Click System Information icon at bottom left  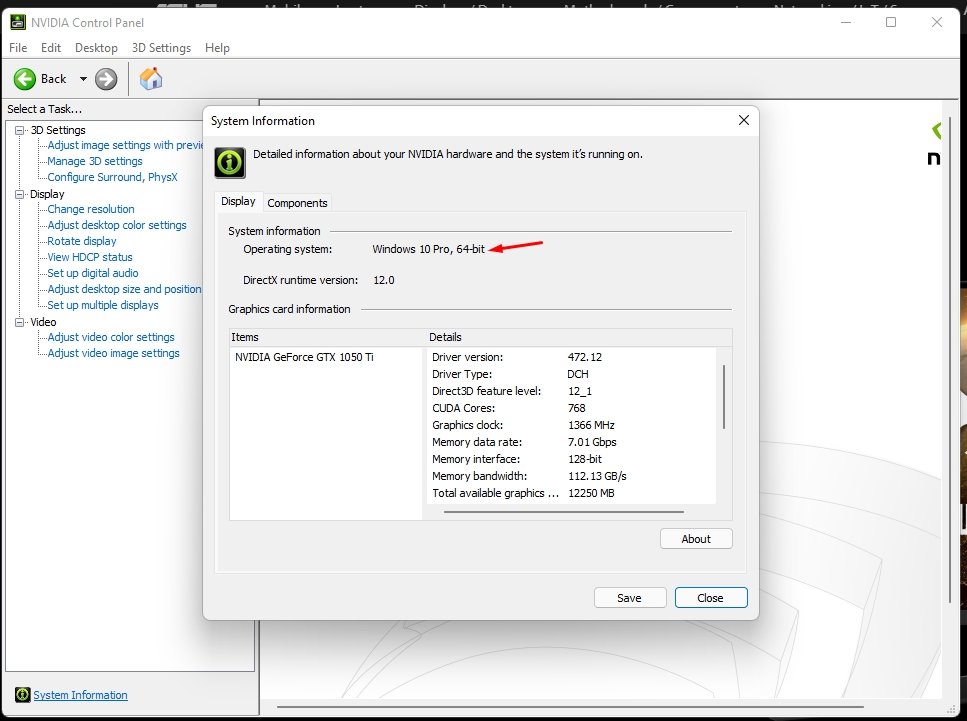(x=22, y=694)
